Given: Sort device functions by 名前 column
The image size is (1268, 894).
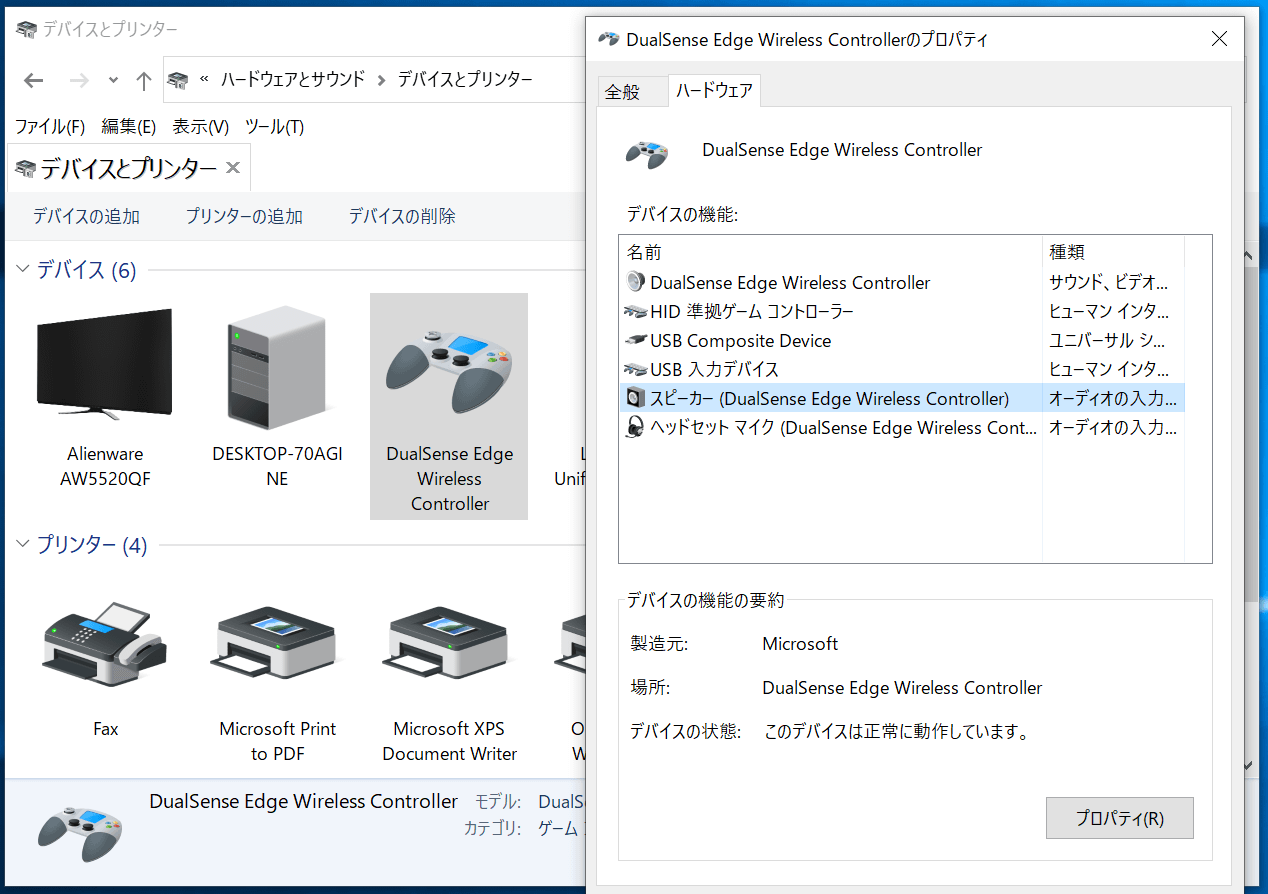Looking at the screenshot, I should [831, 252].
